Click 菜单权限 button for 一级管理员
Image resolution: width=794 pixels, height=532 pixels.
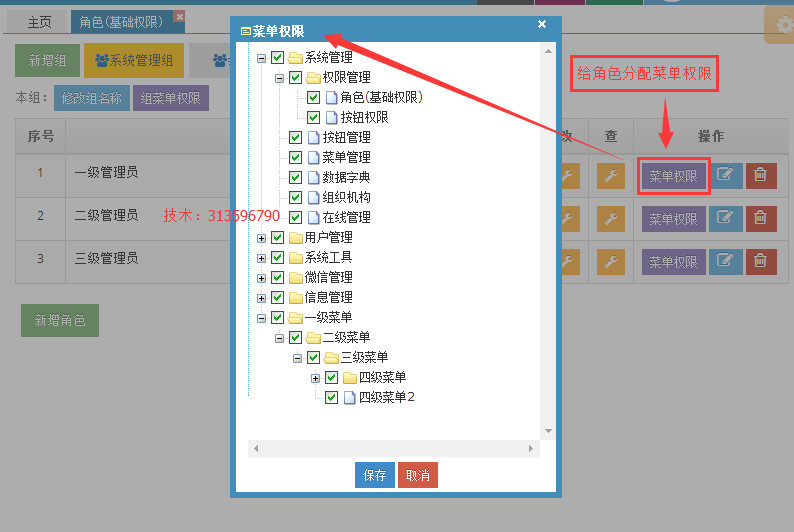673,176
